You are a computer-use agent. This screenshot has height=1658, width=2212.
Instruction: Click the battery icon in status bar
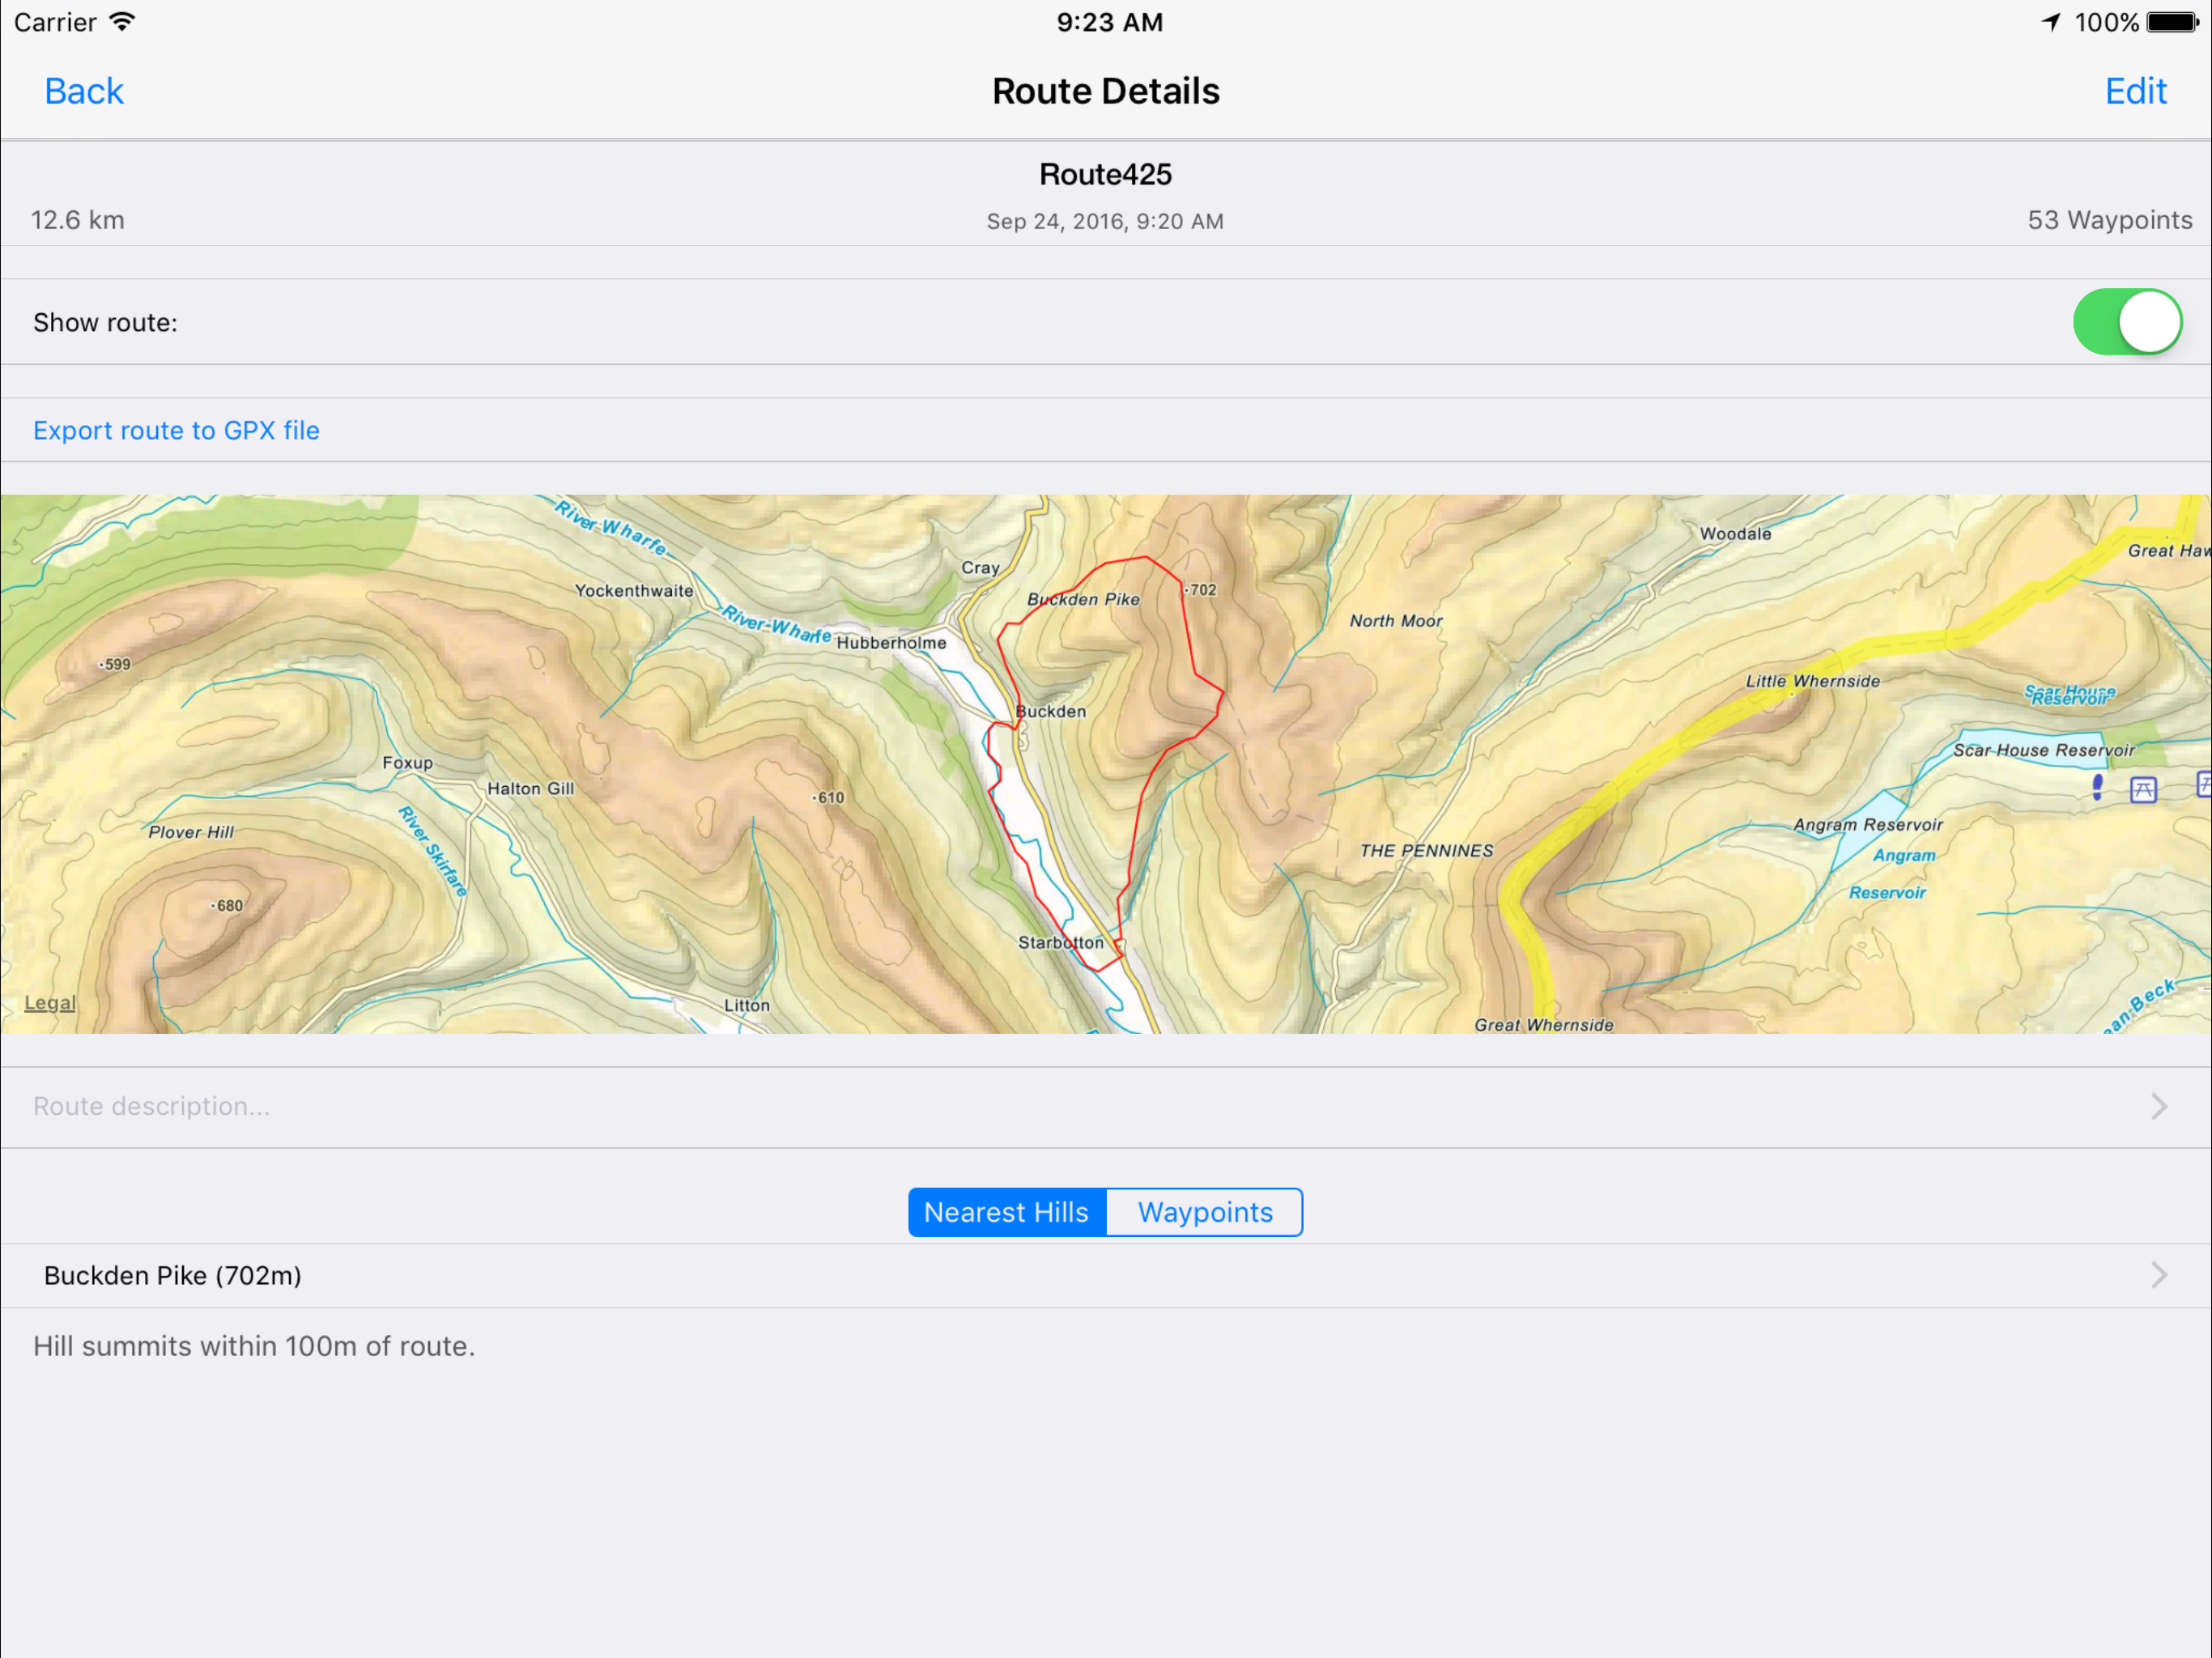(2173, 22)
